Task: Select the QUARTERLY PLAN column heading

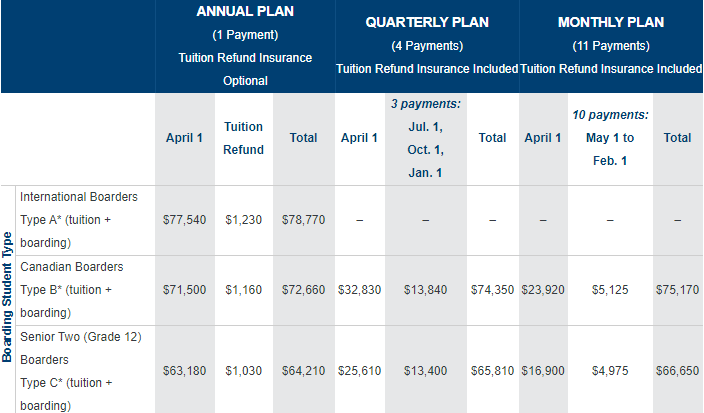Action: (427, 22)
